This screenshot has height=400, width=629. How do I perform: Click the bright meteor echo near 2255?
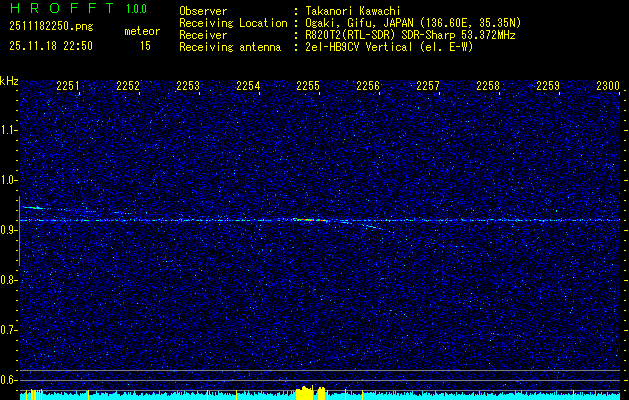click(x=312, y=220)
